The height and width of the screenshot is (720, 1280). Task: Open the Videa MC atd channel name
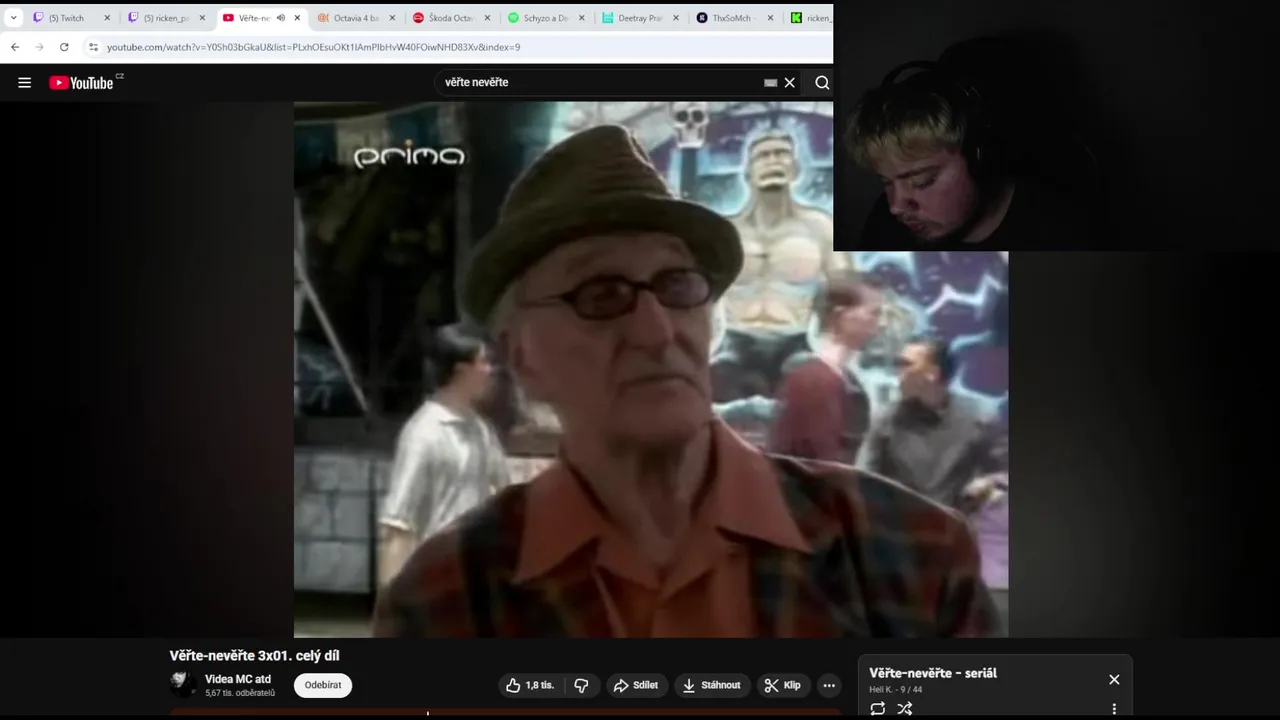[x=238, y=679]
